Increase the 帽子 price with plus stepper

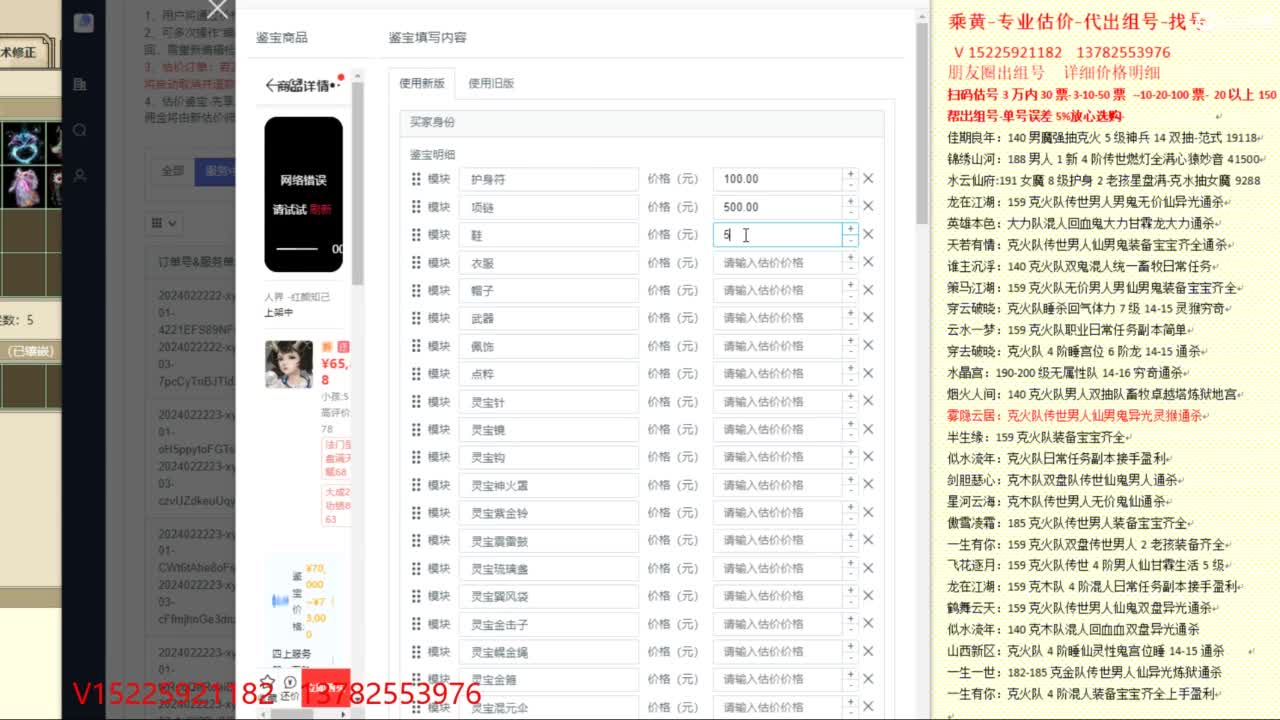850,285
